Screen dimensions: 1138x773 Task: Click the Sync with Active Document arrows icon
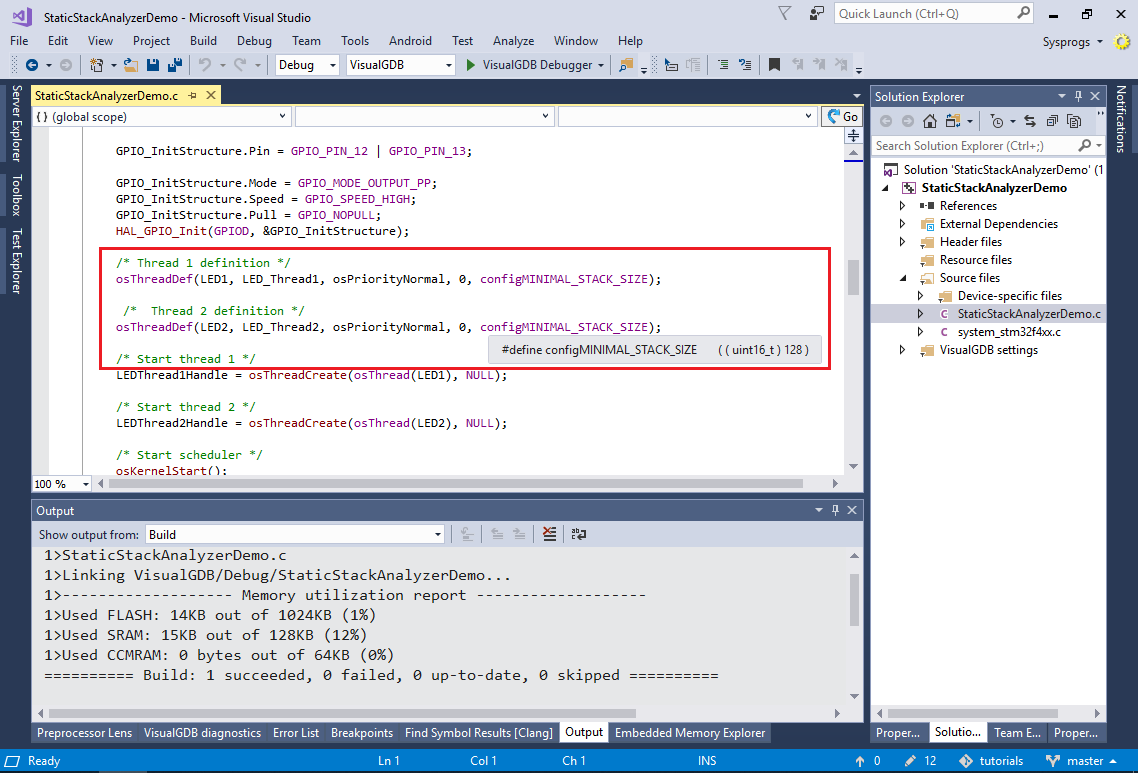click(1030, 121)
